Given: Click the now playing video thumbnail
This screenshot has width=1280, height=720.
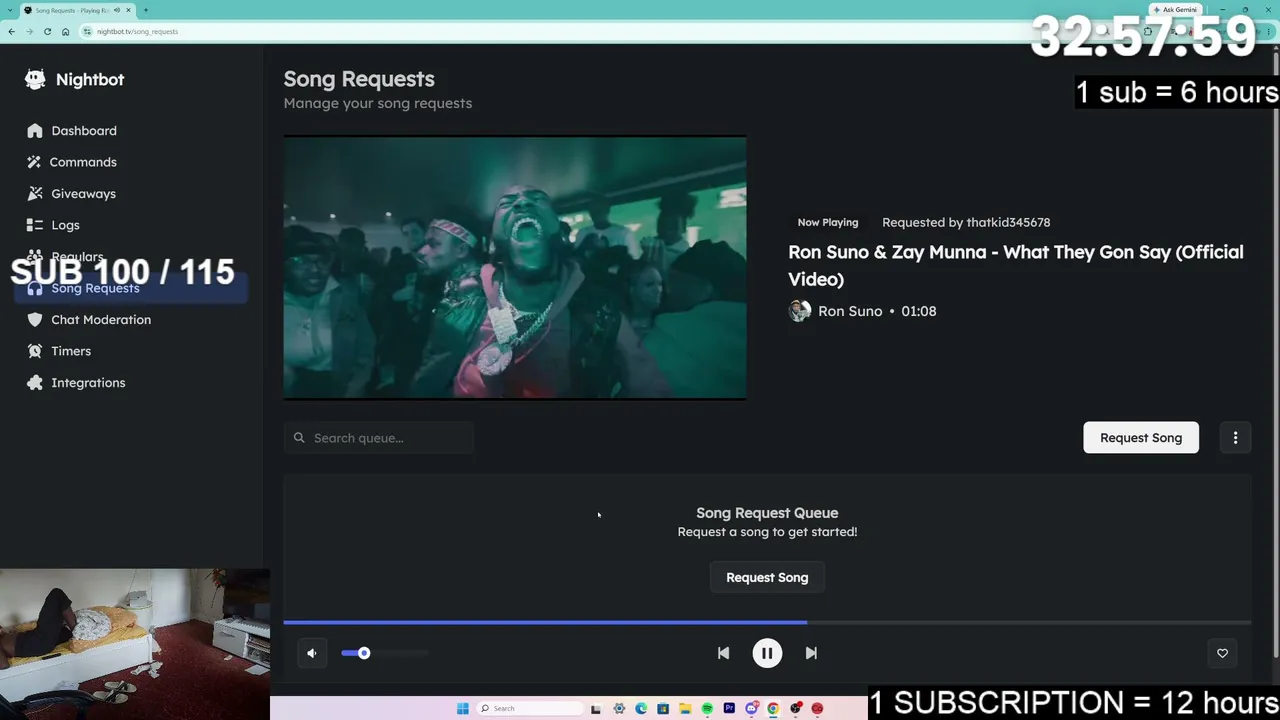Looking at the screenshot, I should pyautogui.click(x=515, y=268).
